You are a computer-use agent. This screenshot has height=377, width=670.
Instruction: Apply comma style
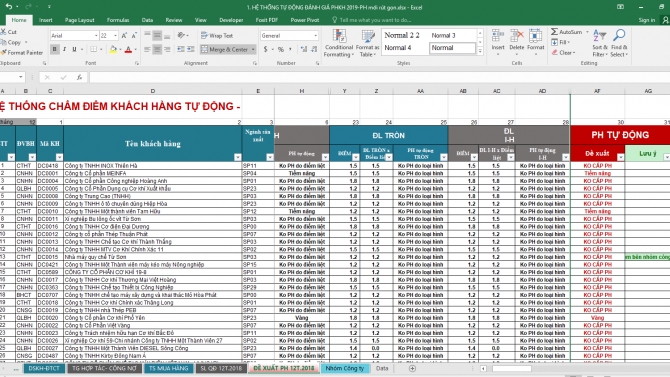pos(291,49)
